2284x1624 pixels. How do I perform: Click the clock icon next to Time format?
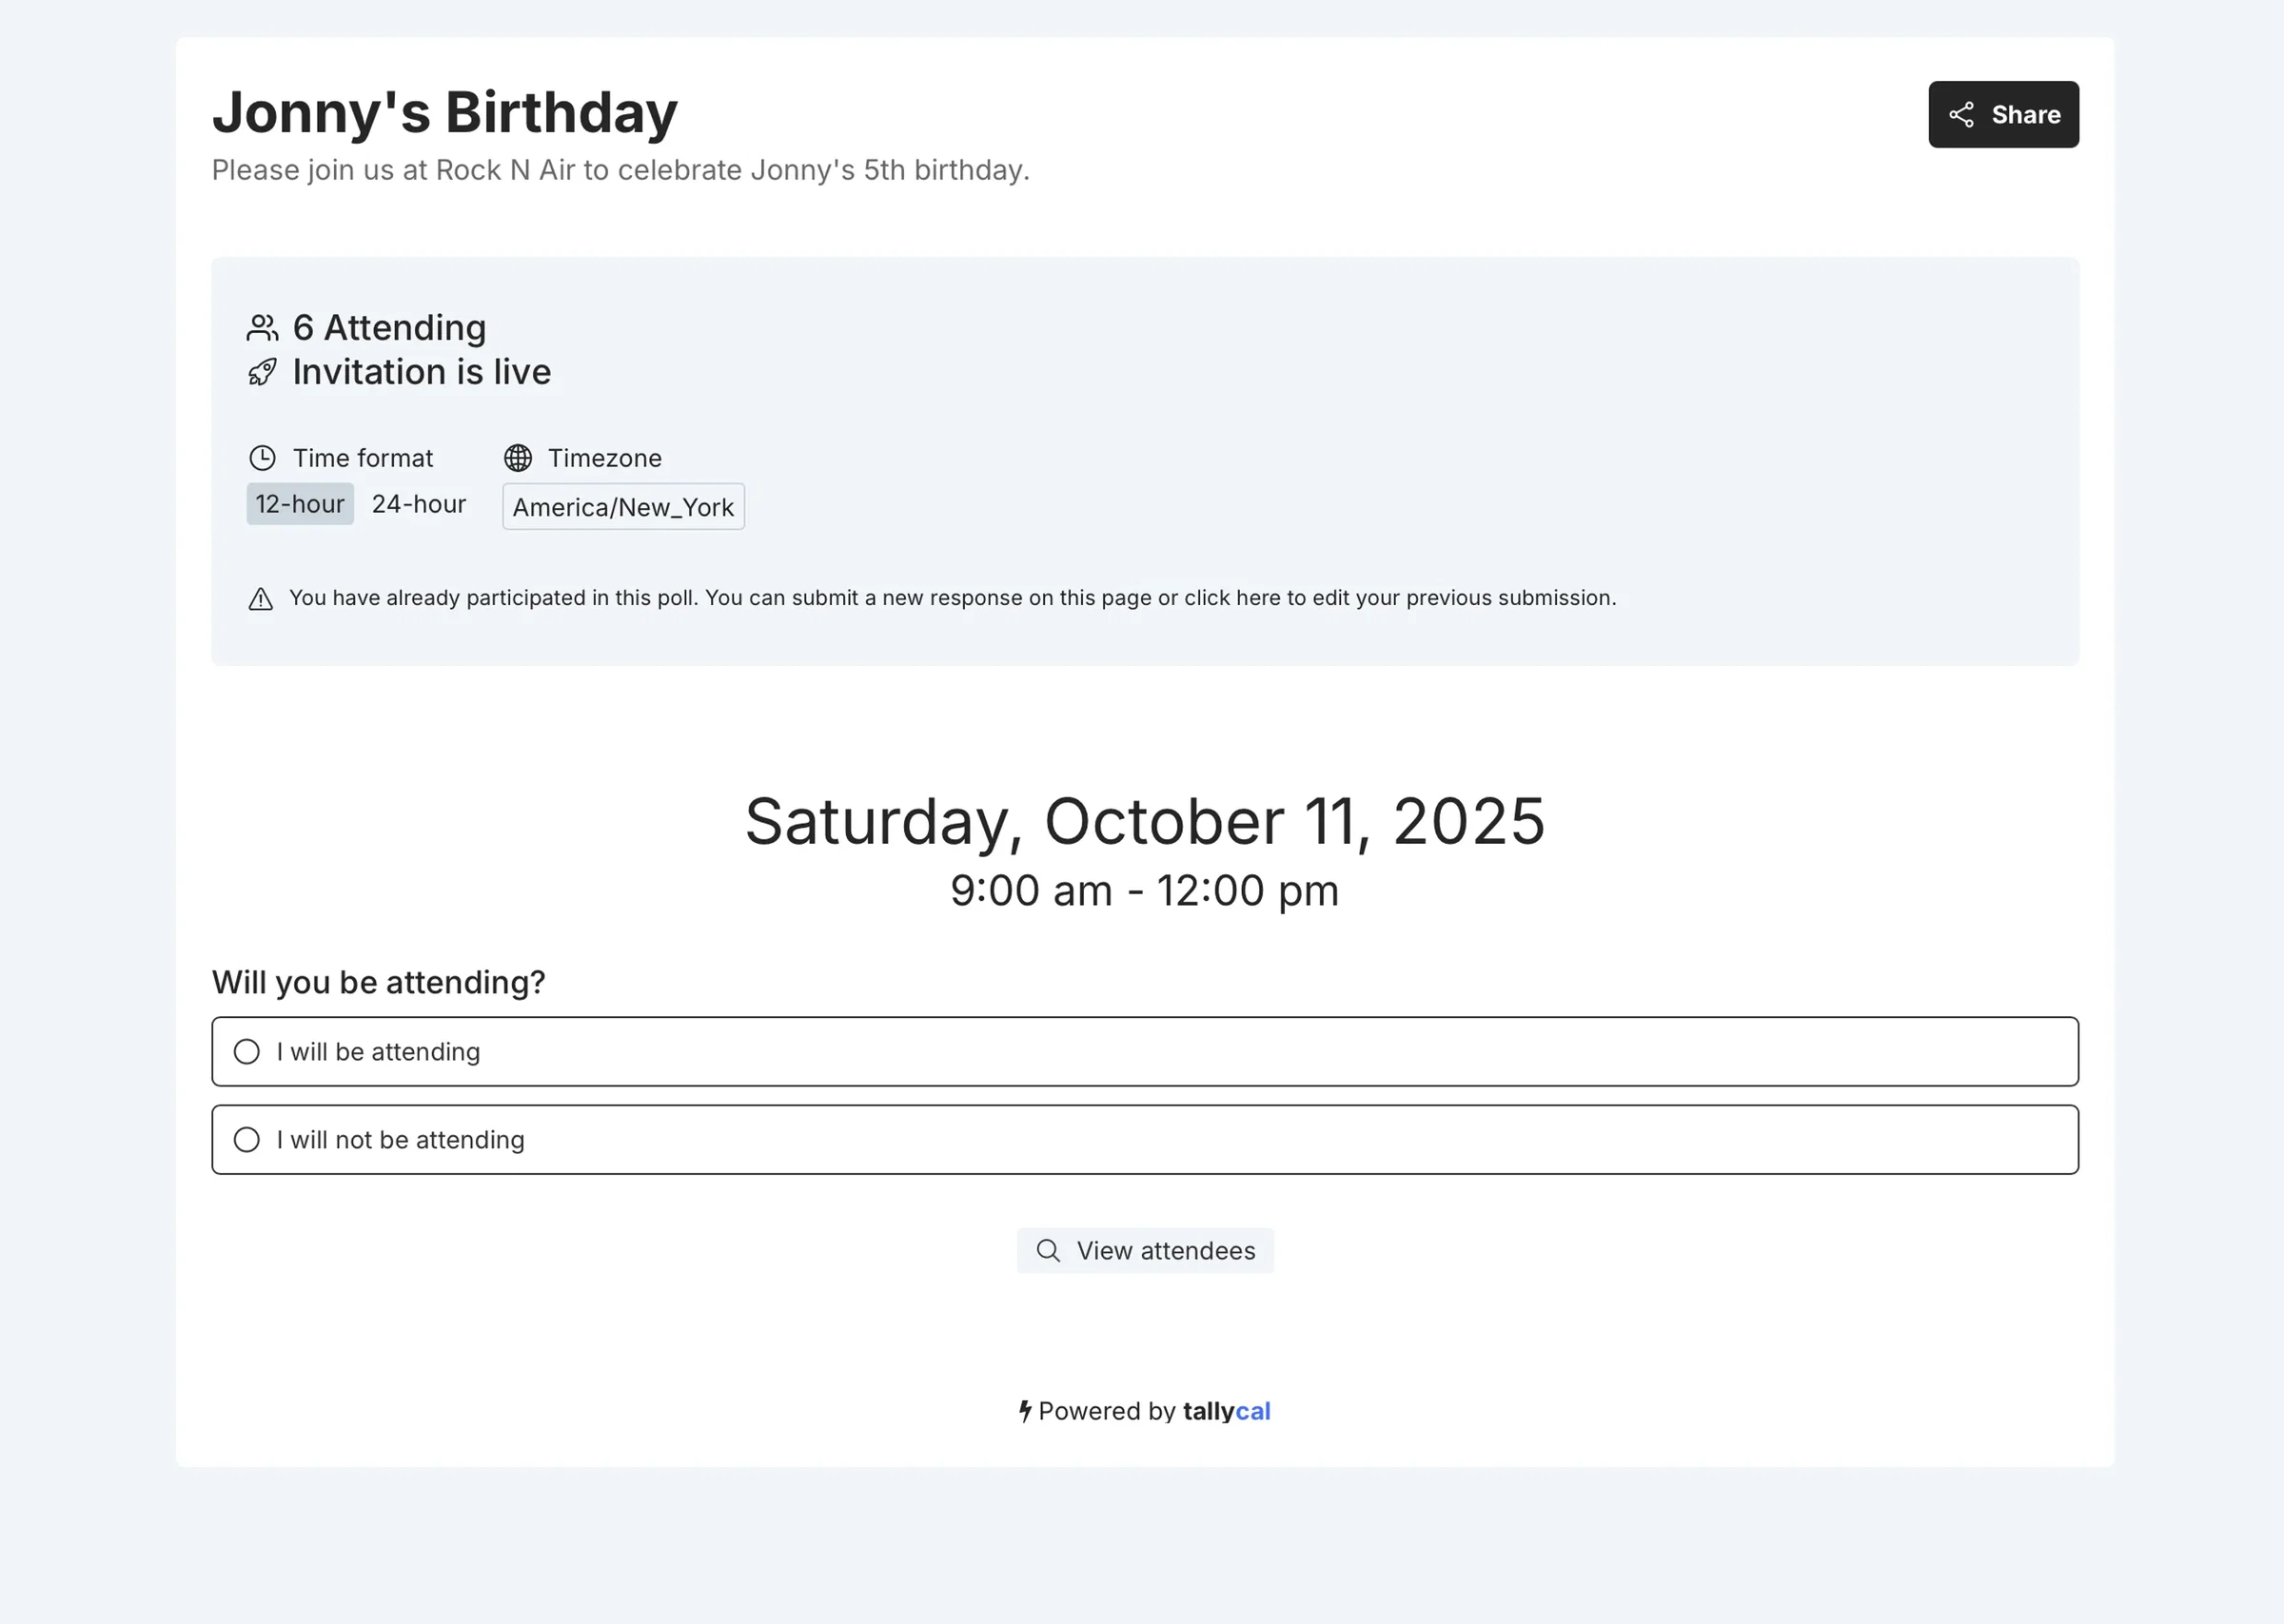point(262,458)
